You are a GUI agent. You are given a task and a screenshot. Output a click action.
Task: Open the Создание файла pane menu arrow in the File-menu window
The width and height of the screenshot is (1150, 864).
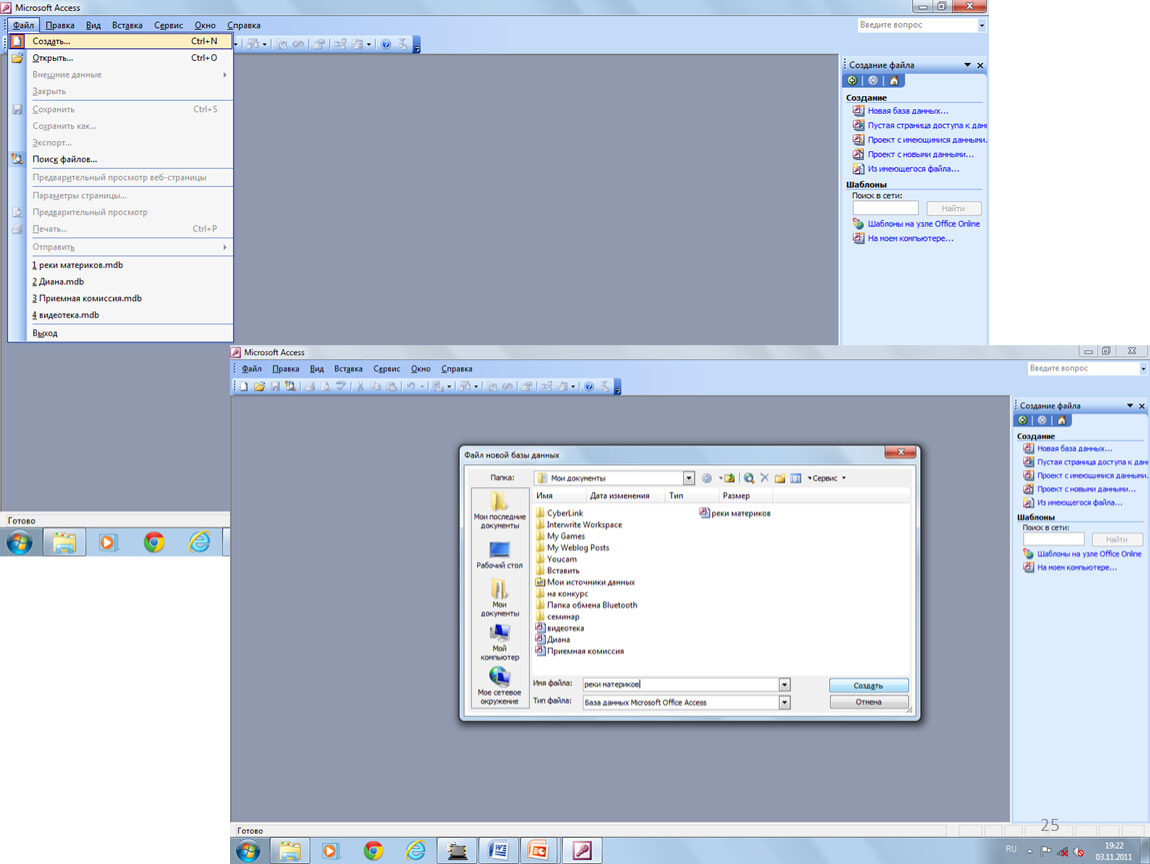click(x=967, y=65)
